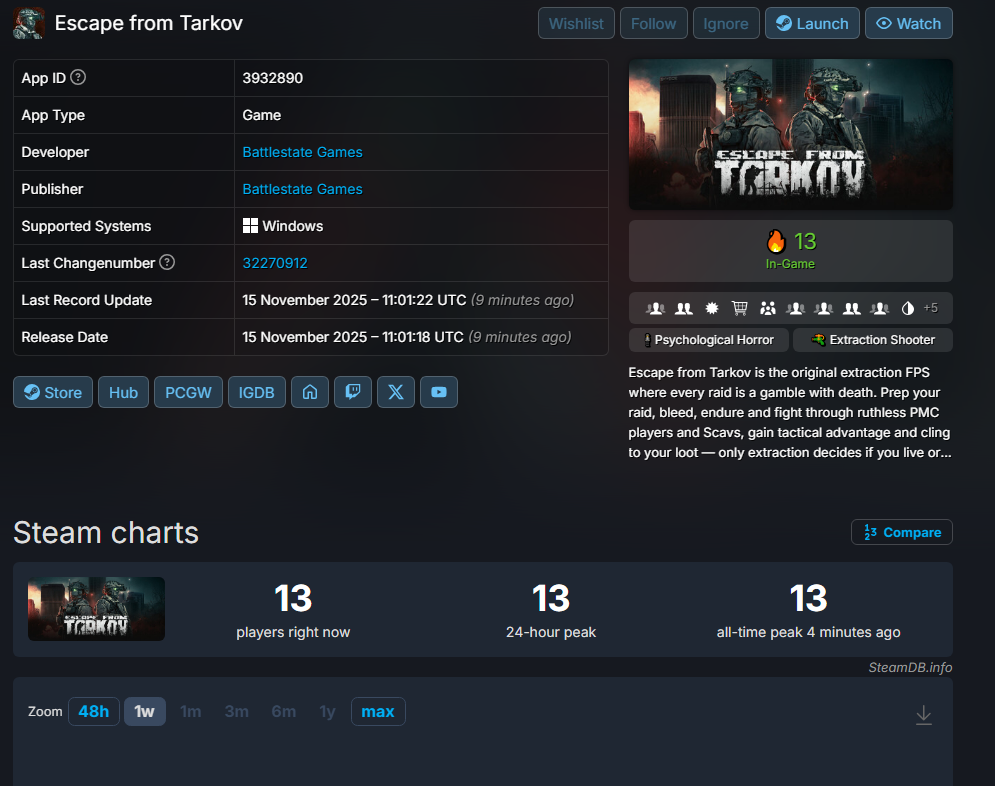Open the Extraction Shooter tag
This screenshot has height=786, width=995.
click(873, 340)
